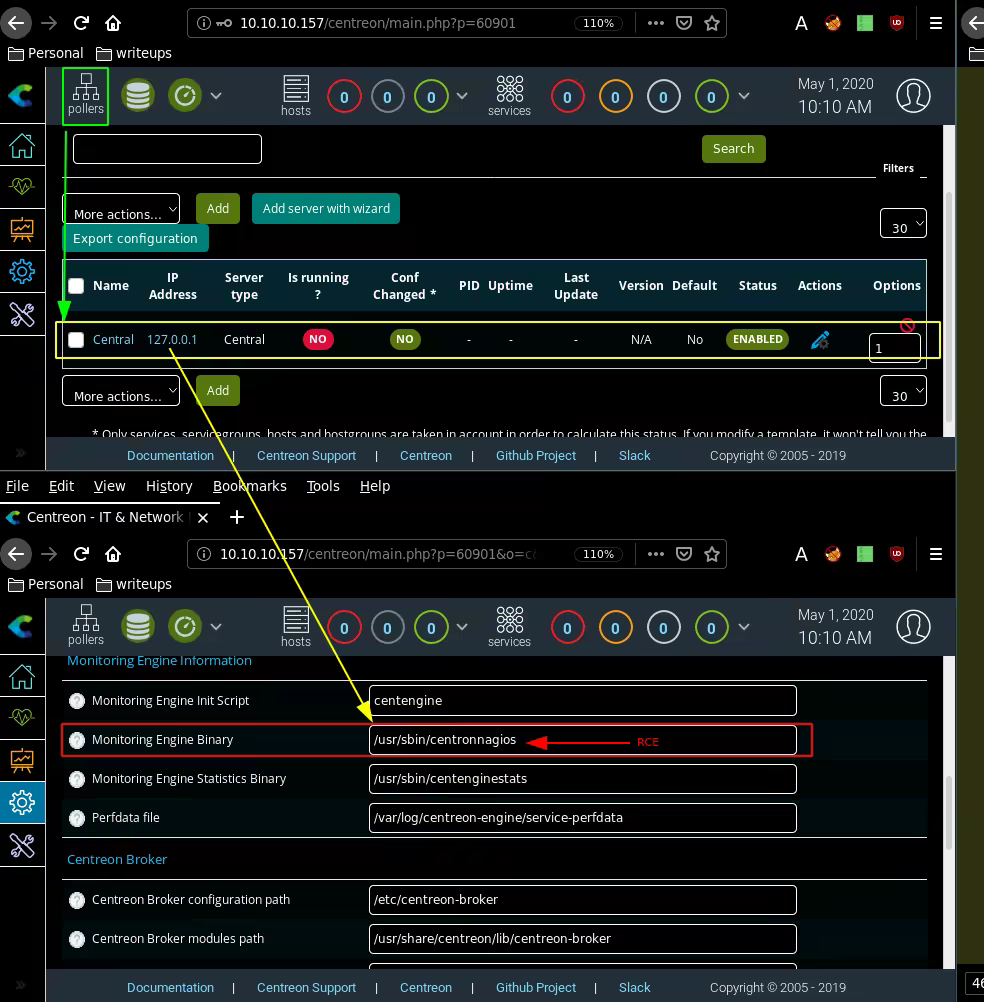Open the user profile icon at top right
This screenshot has height=1002, width=984.
tap(912, 96)
